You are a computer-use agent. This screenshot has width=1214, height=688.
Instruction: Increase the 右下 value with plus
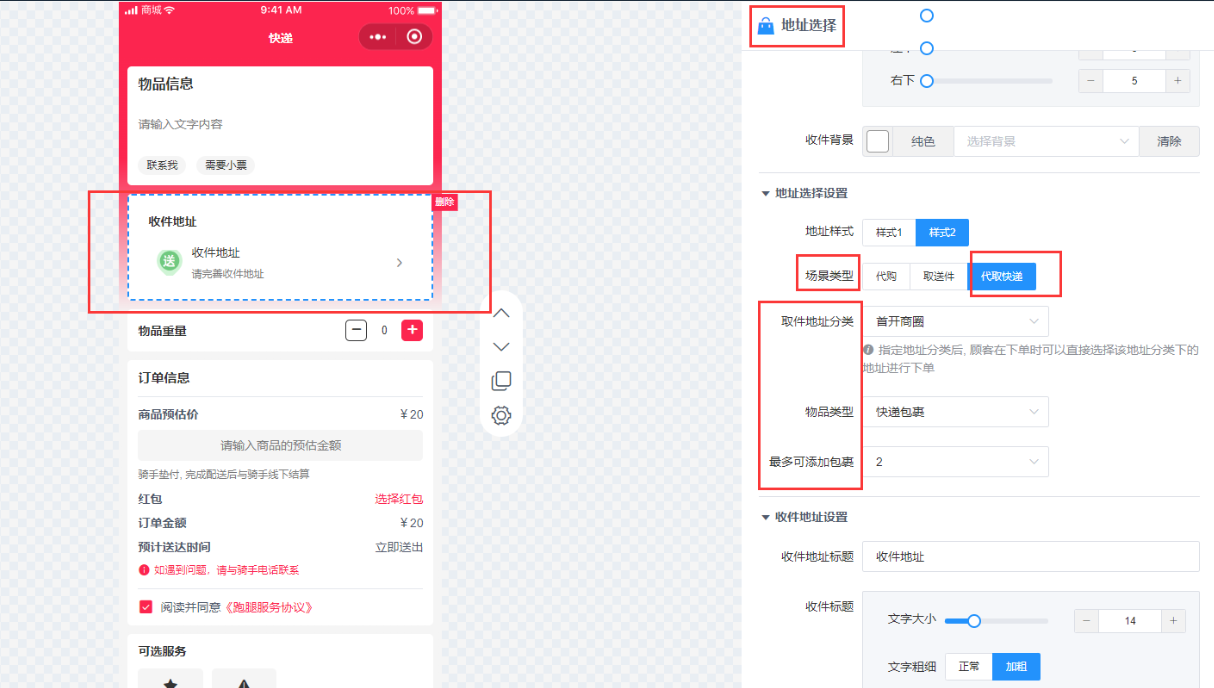pos(1177,81)
